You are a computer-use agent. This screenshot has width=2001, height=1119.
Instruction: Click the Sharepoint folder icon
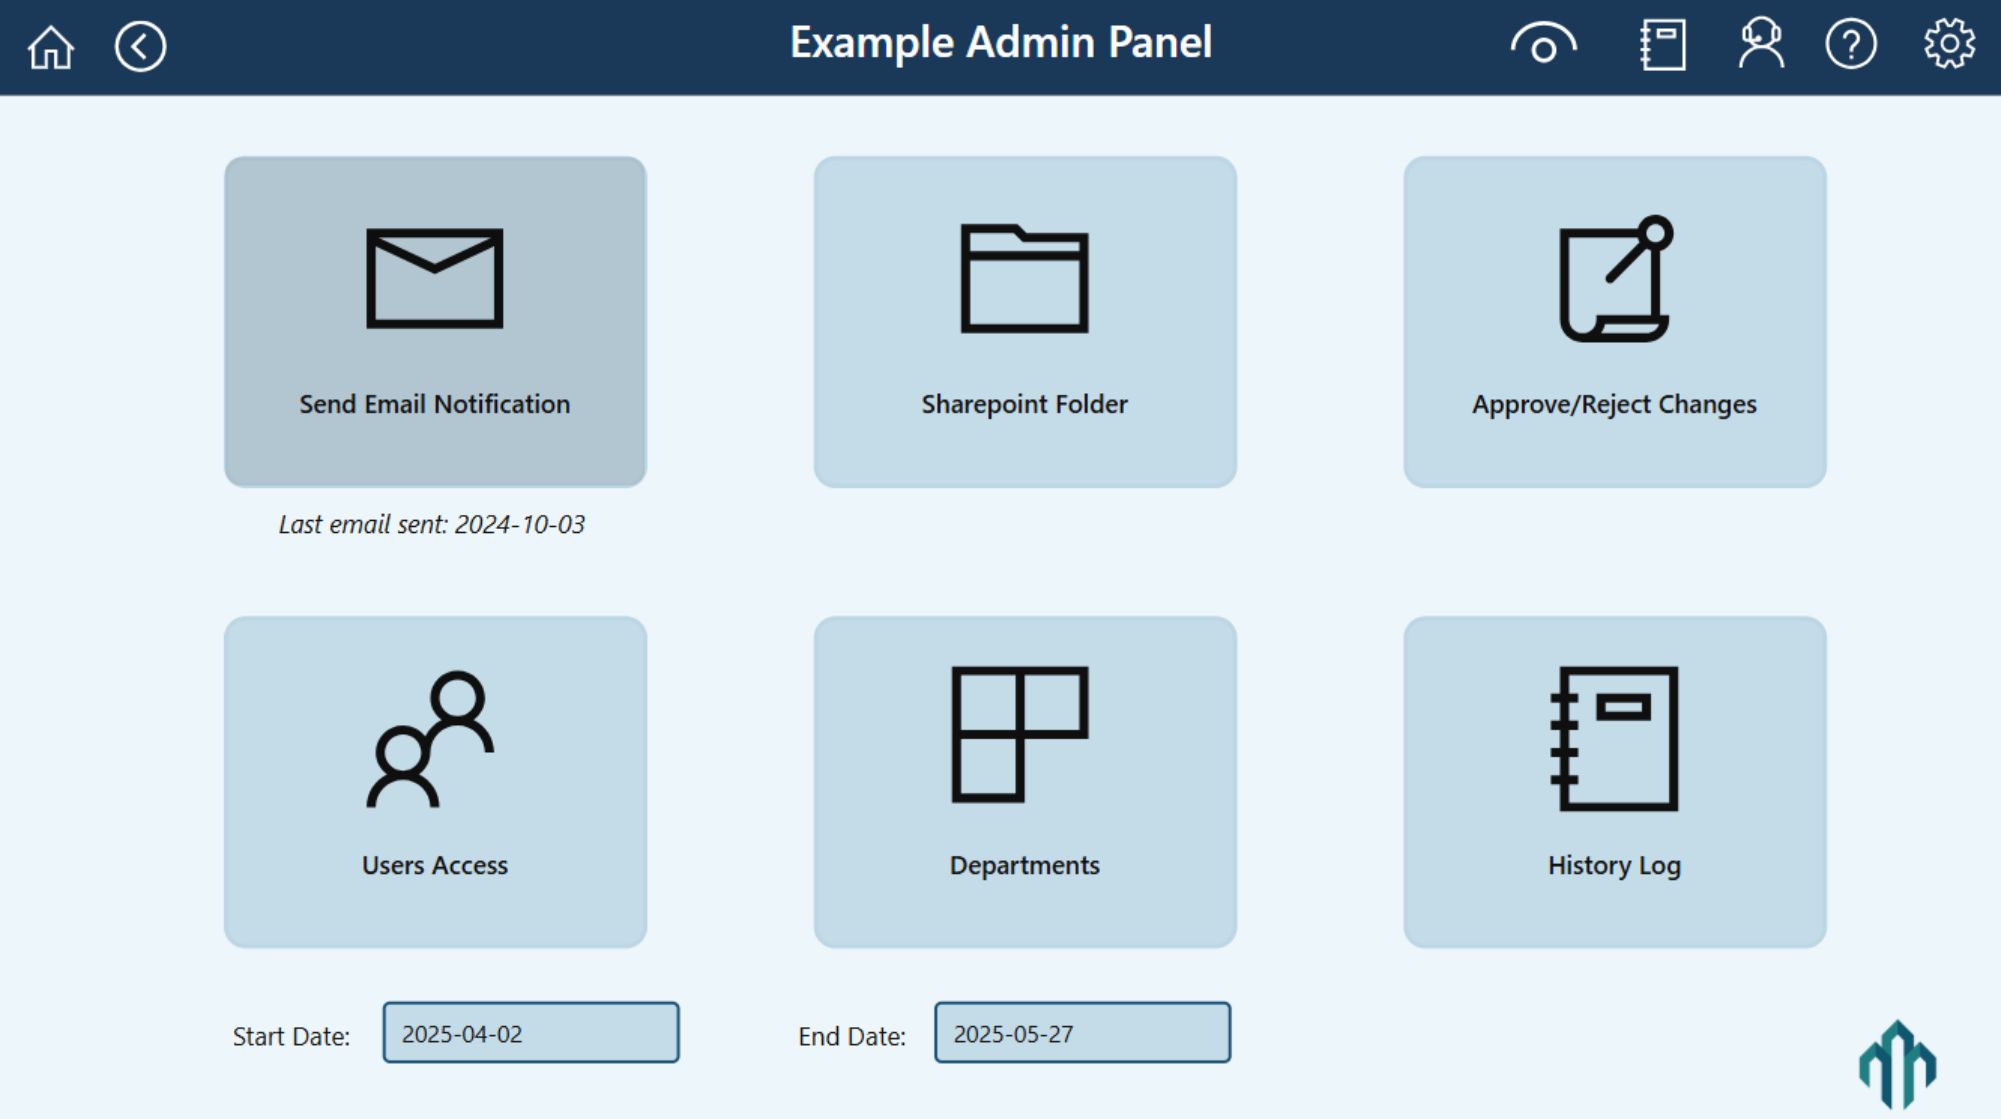(x=1024, y=278)
